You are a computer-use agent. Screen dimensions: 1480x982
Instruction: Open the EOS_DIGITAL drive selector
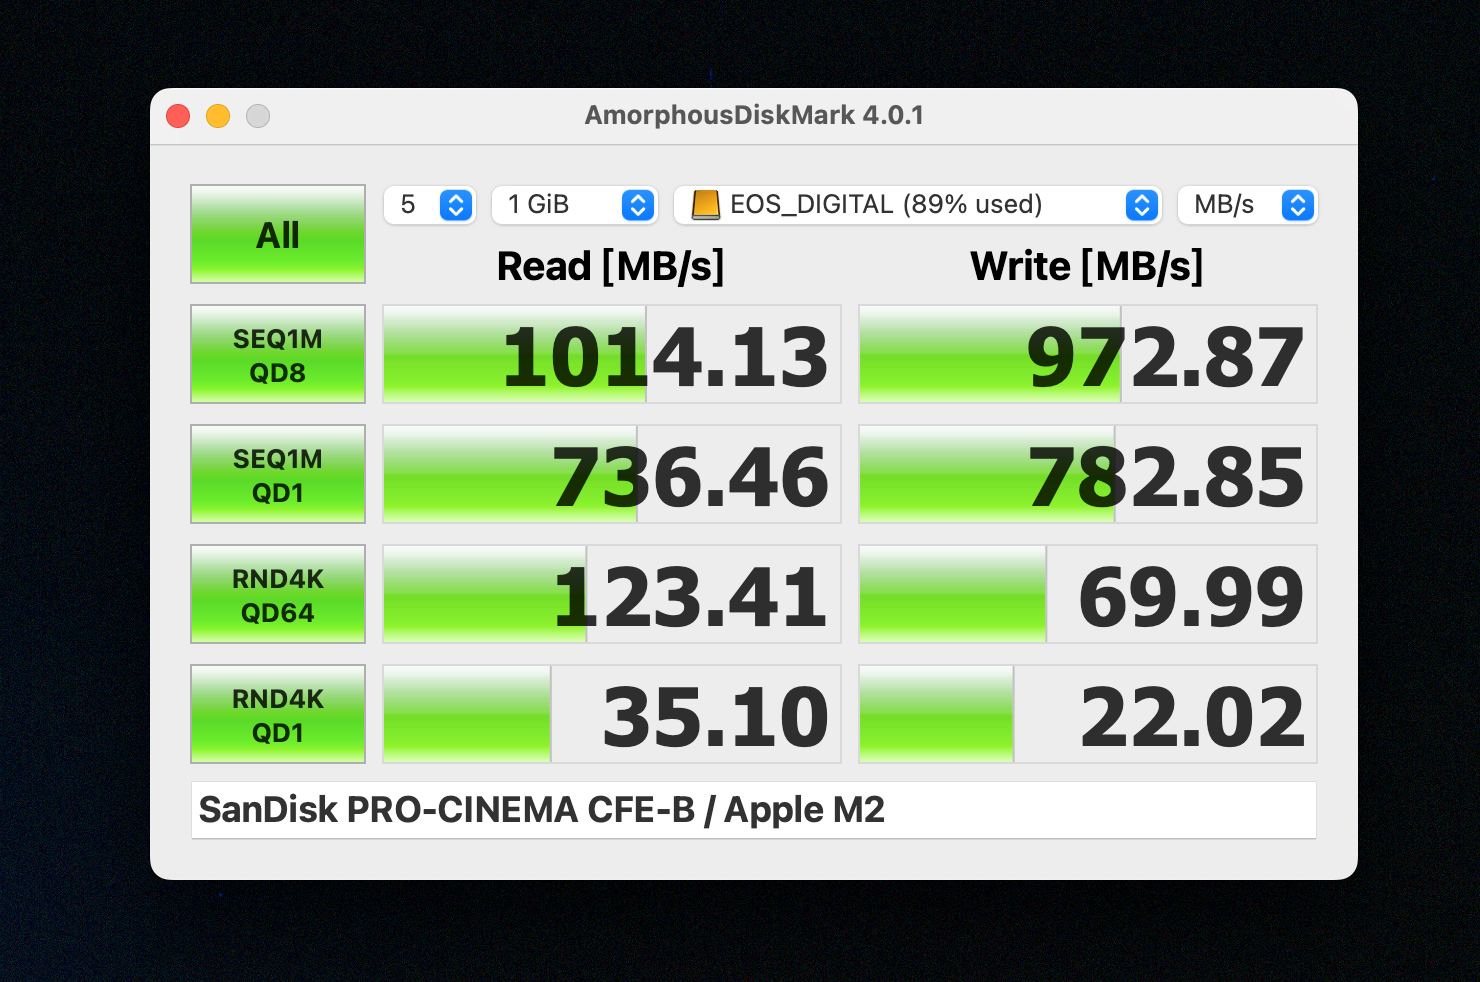coord(918,205)
